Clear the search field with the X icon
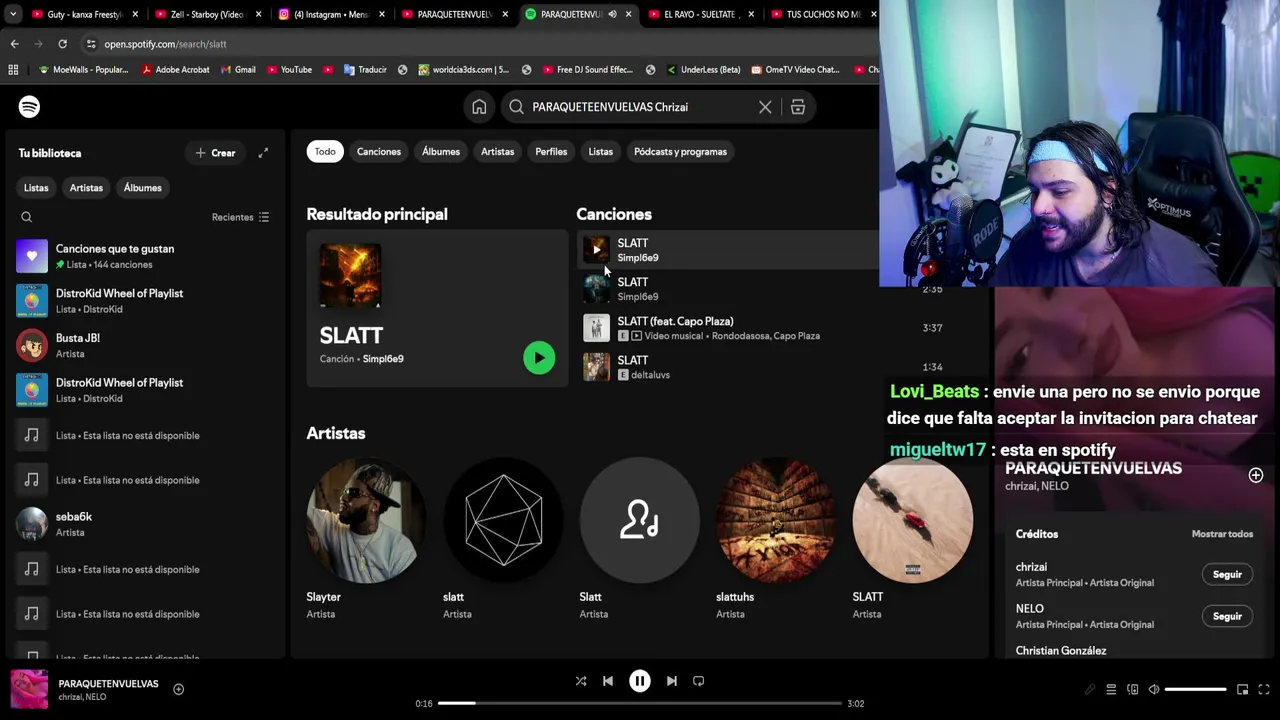The image size is (1280, 720). (765, 107)
